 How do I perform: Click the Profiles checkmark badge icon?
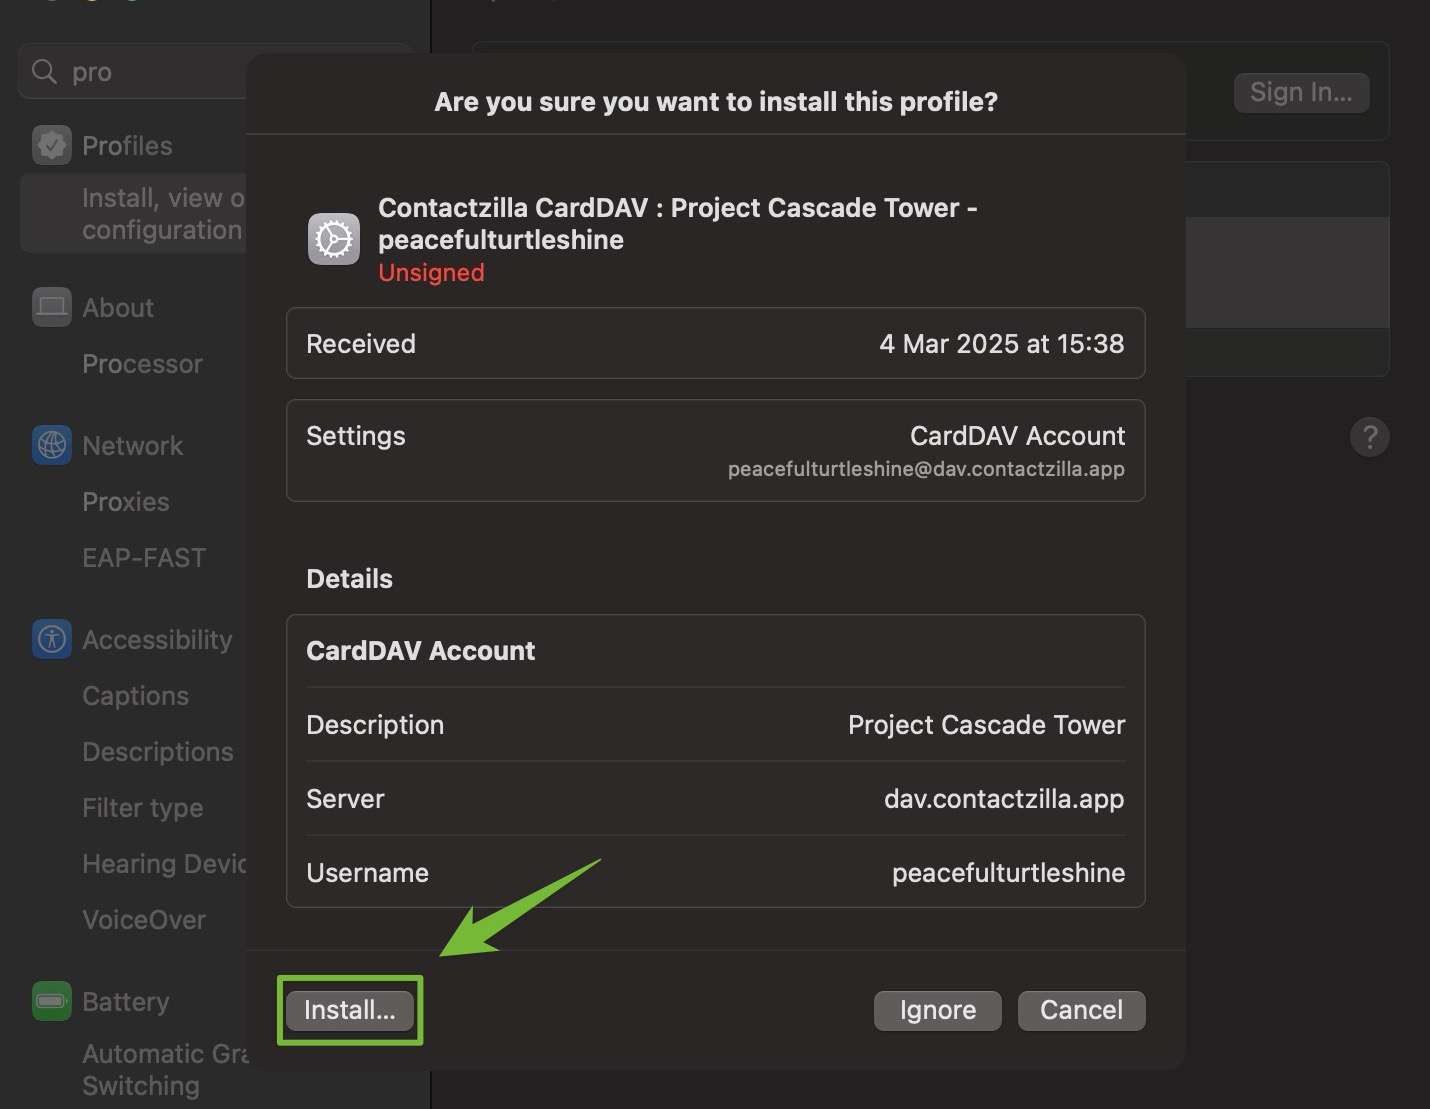point(52,146)
